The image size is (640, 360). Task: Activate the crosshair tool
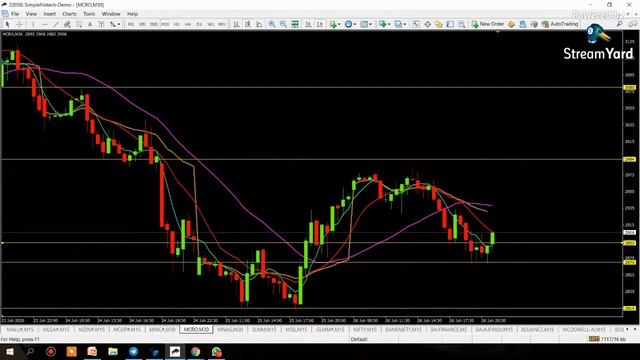point(19,24)
